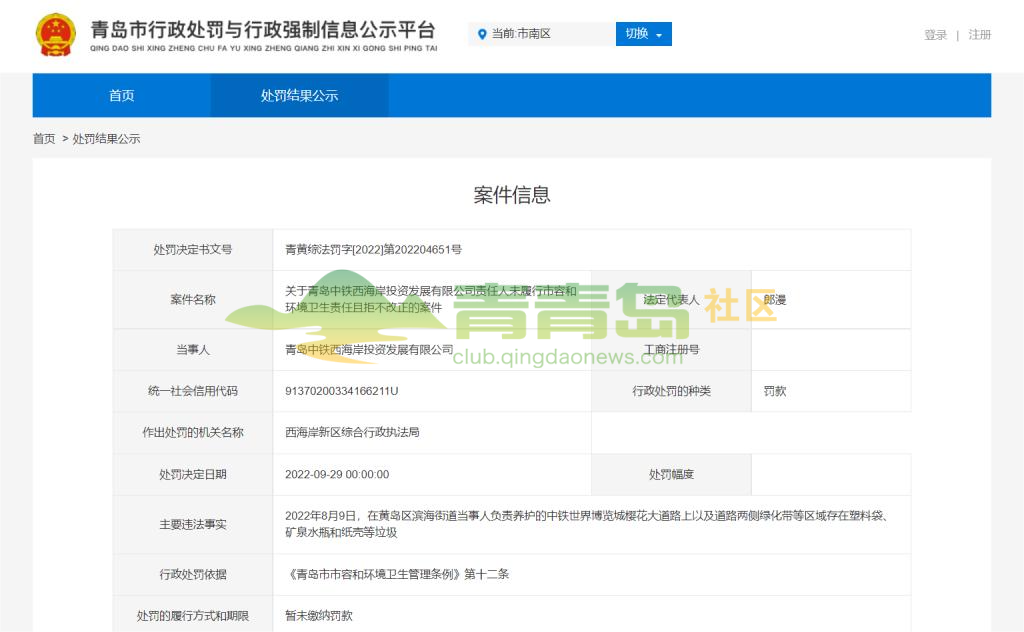The image size is (1024, 632).
Task: Click the national emblem logo
Action: 56,35
